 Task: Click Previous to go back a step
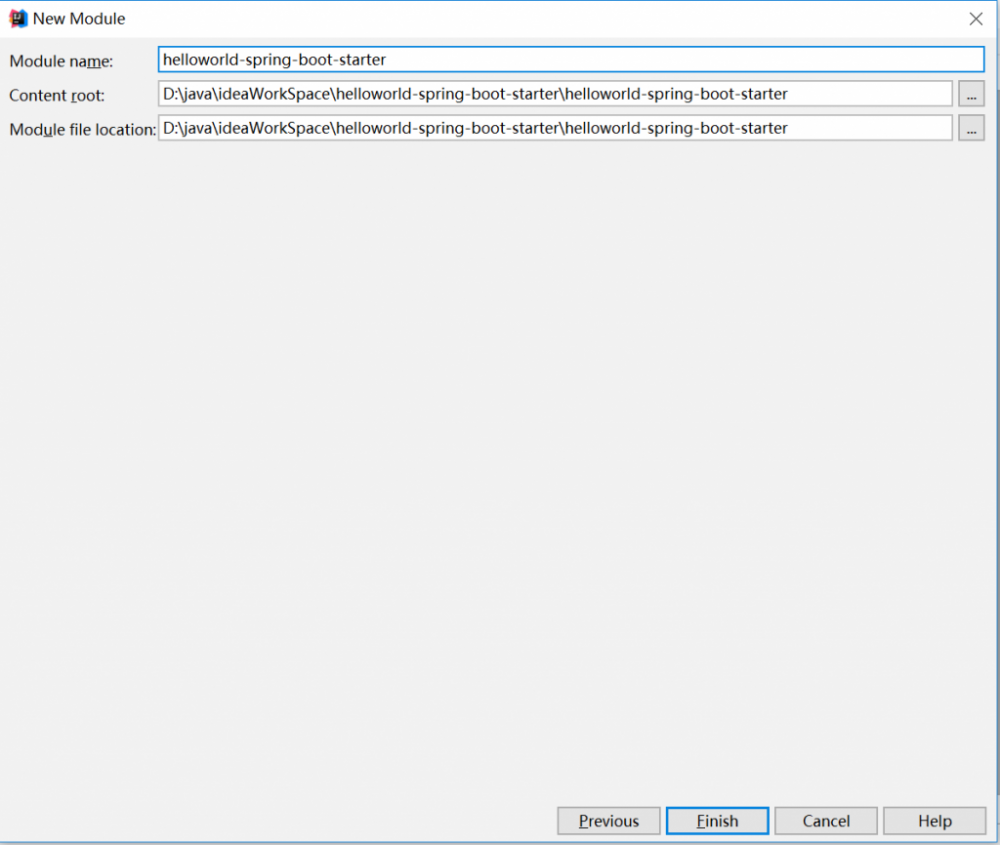pos(608,820)
